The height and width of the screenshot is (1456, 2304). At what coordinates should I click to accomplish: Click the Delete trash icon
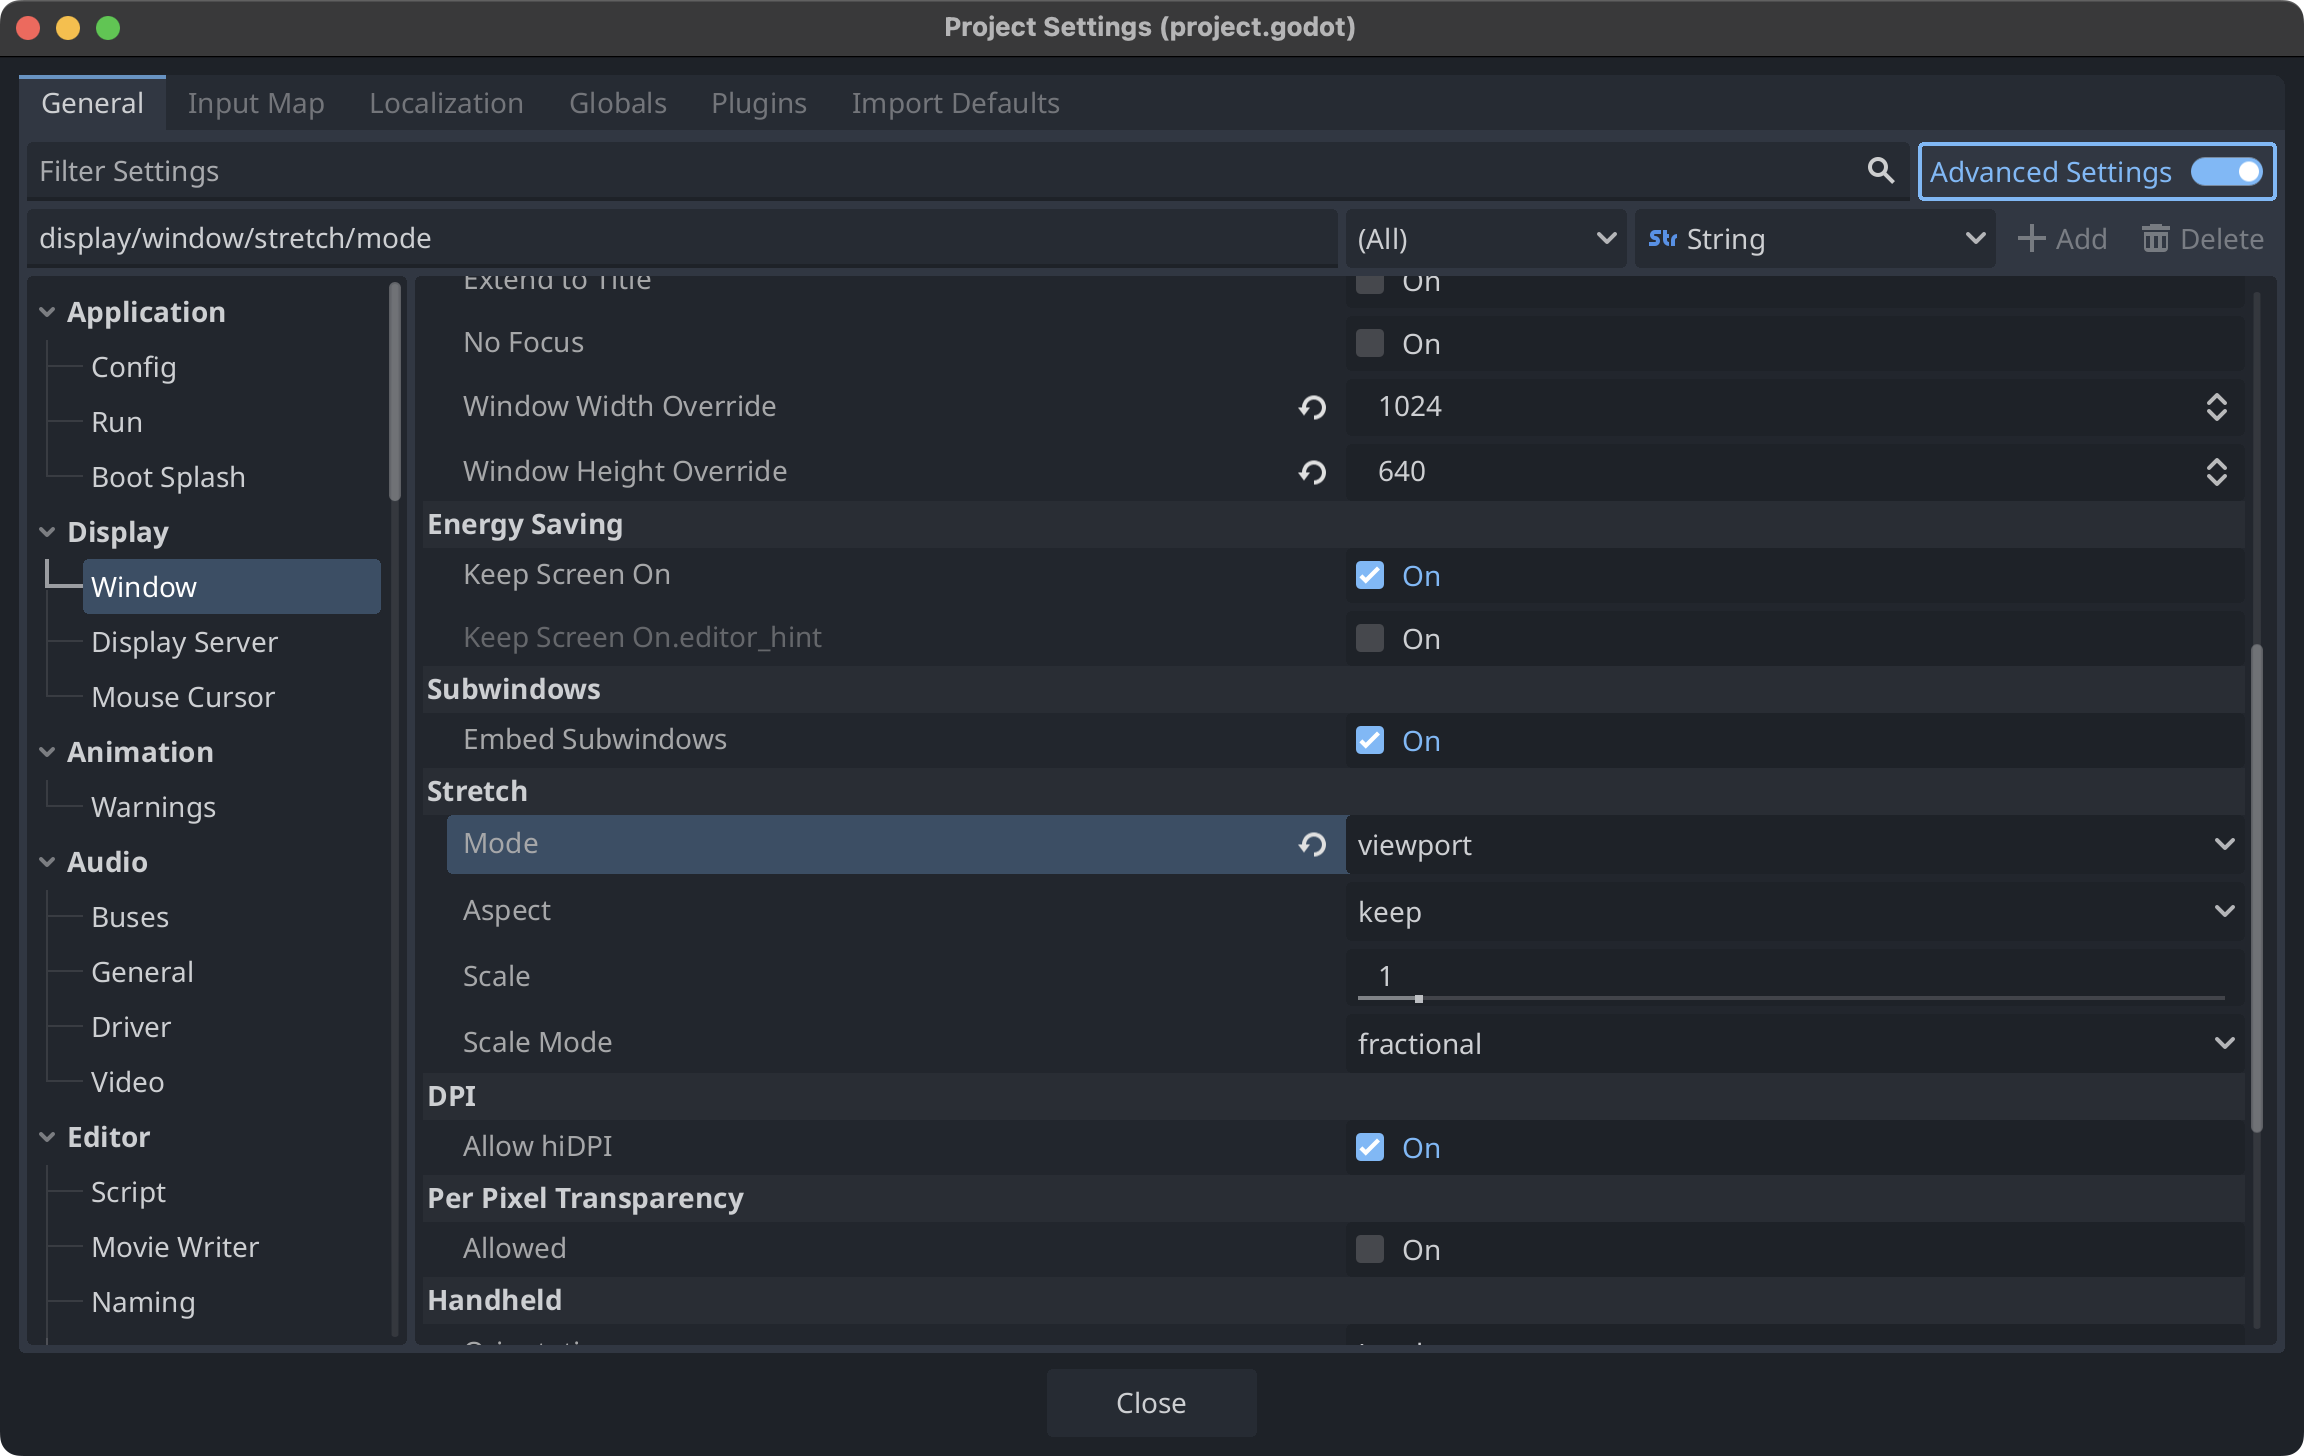point(2155,239)
